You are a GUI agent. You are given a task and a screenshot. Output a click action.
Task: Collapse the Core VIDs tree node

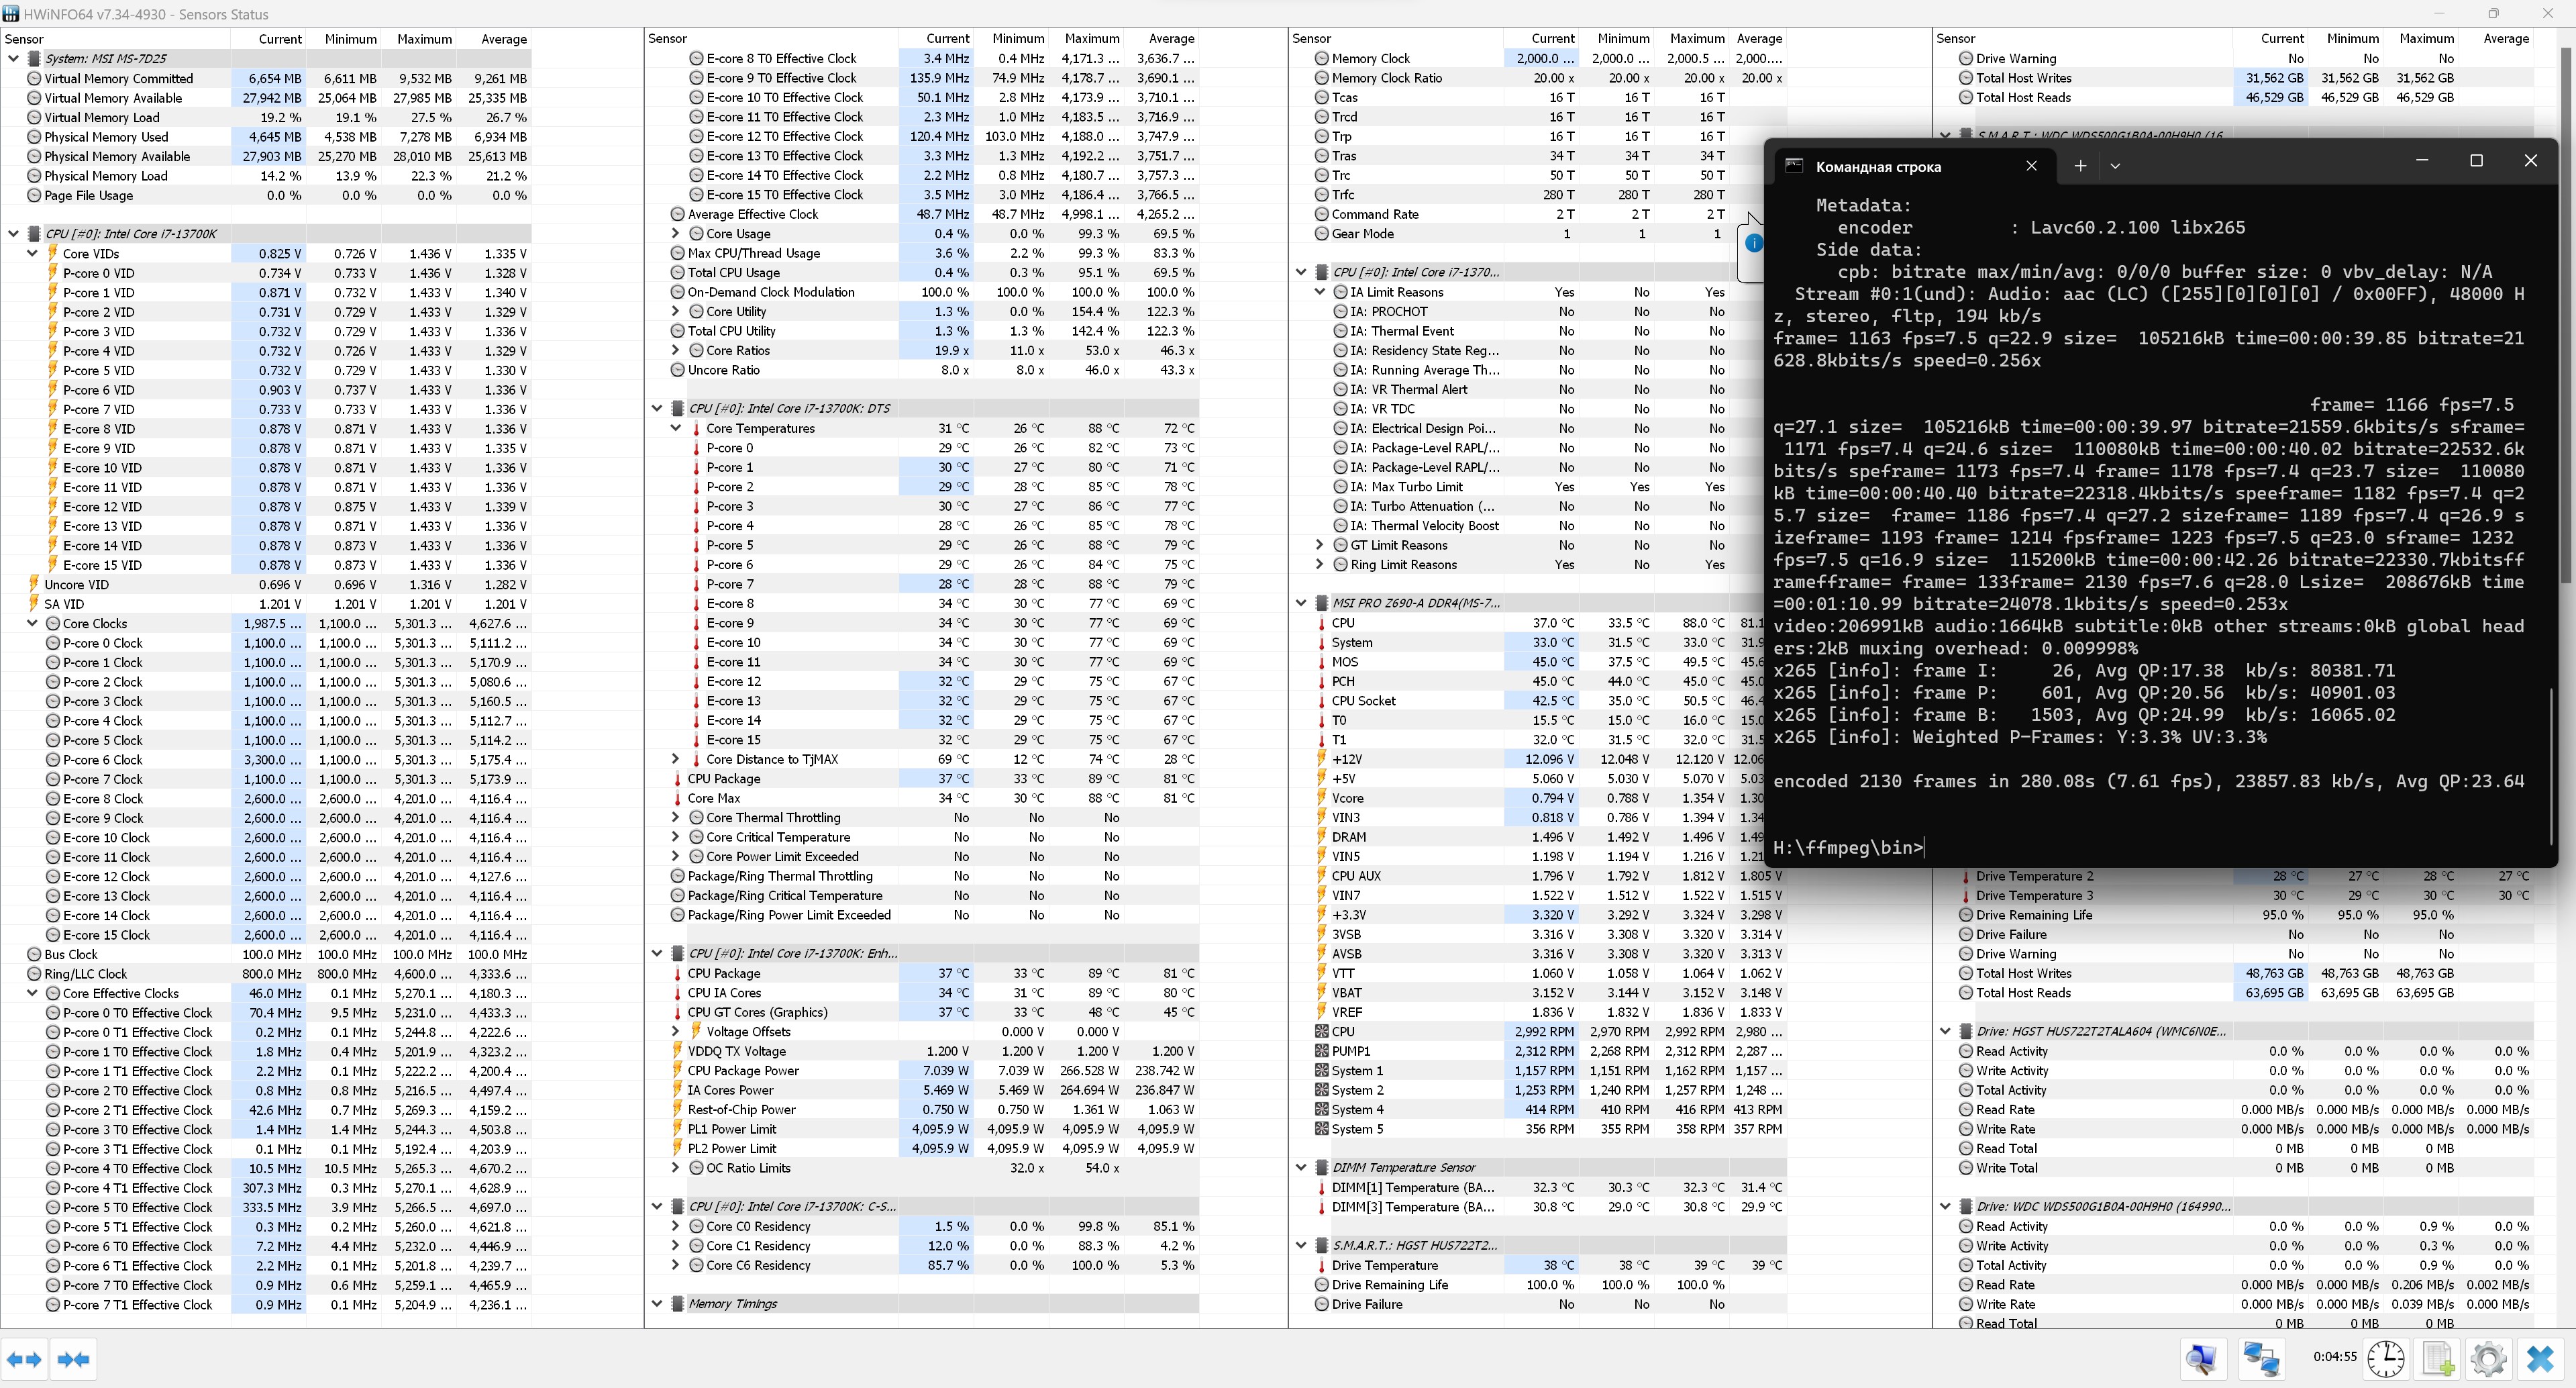(32, 254)
